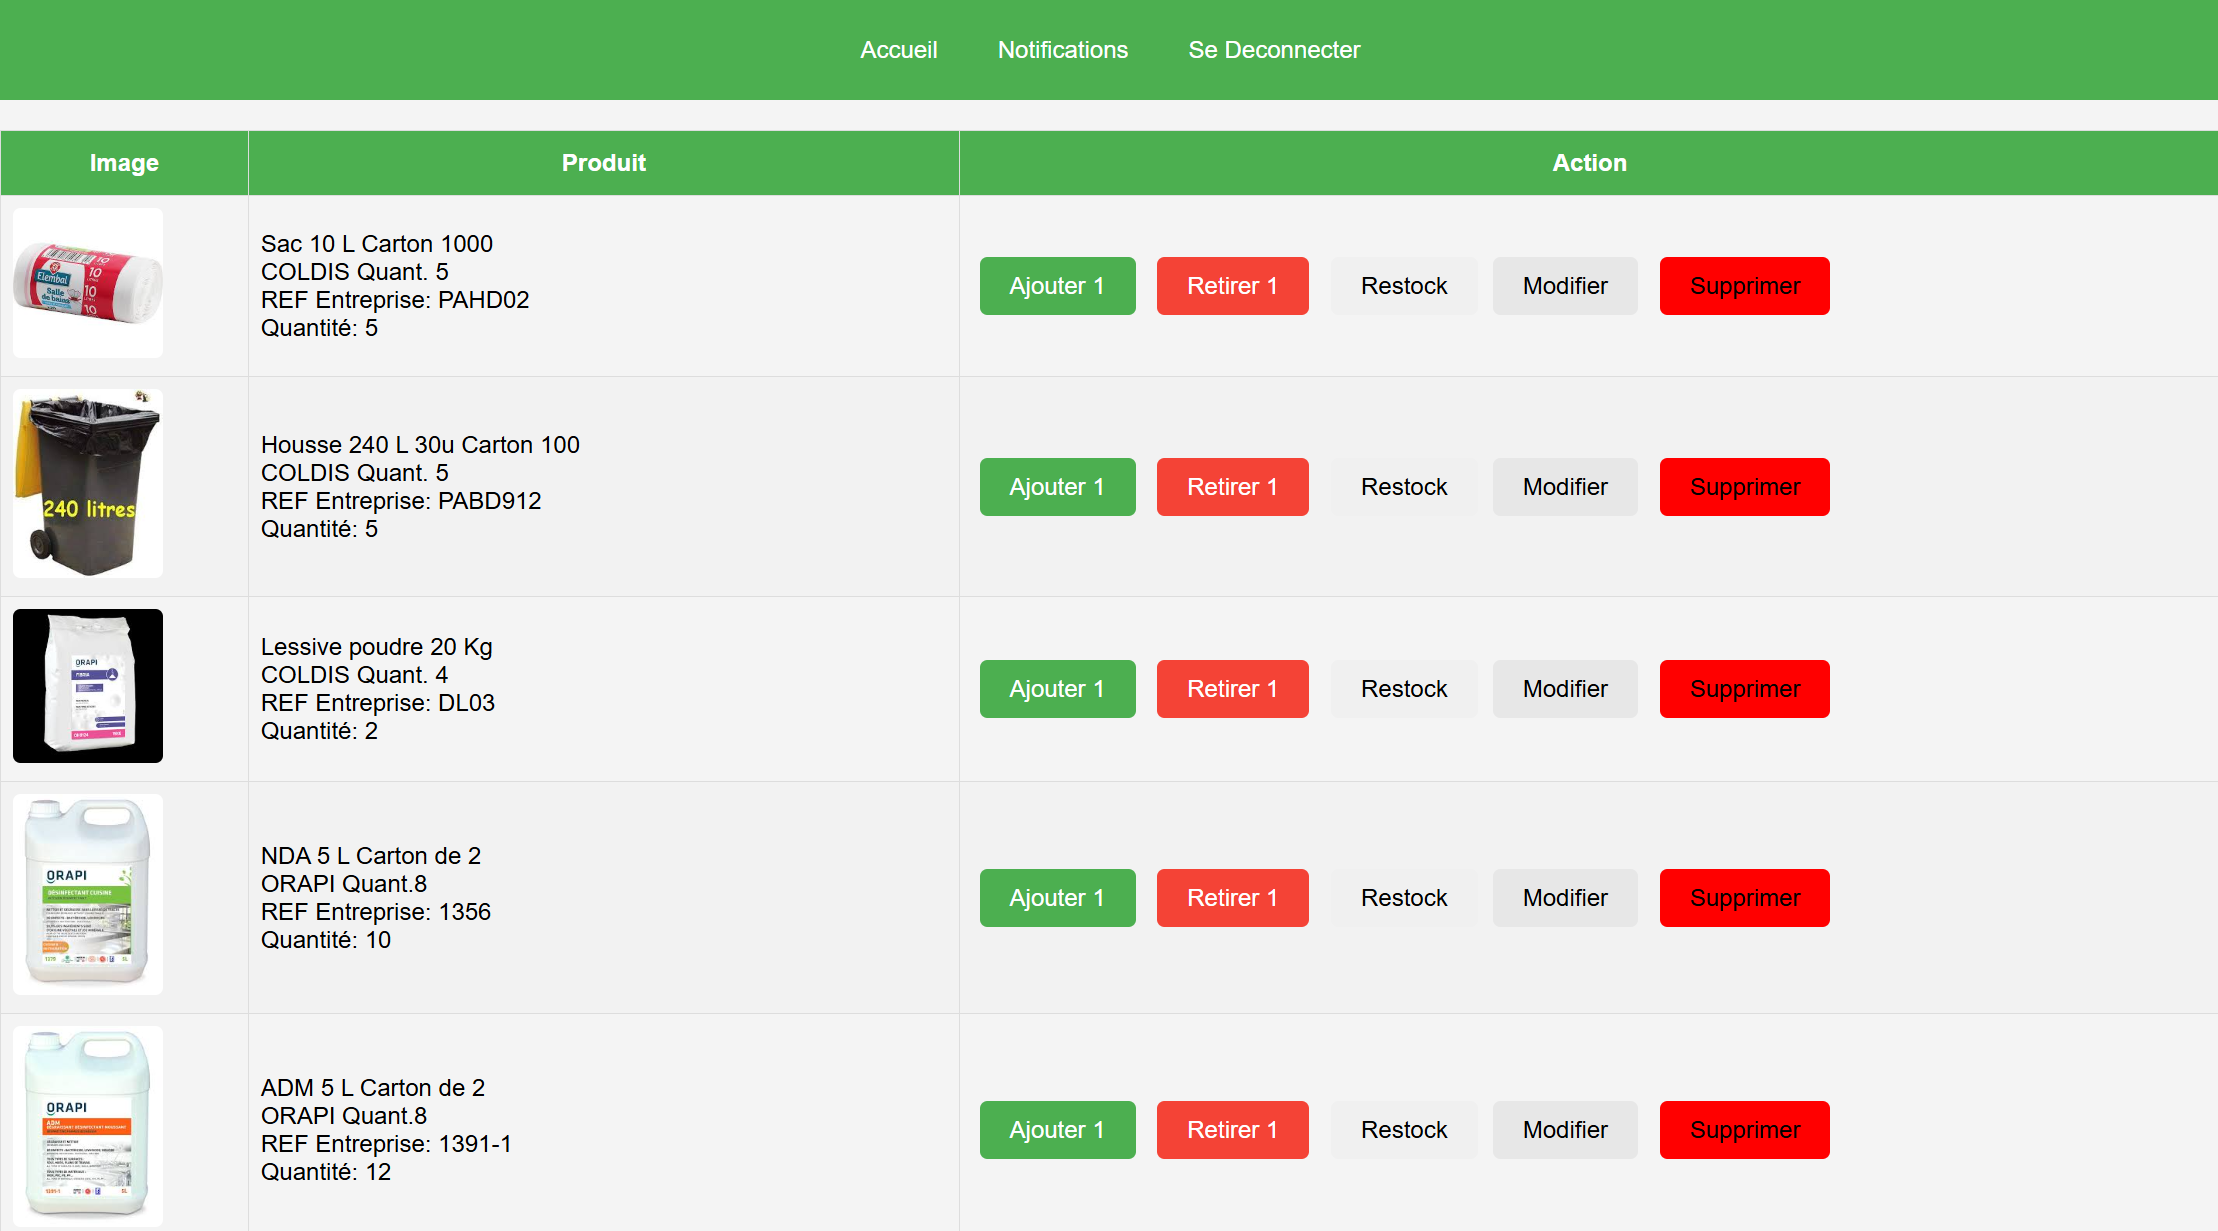2218x1231 pixels.
Task: Click the Produit column header
Action: (603, 163)
